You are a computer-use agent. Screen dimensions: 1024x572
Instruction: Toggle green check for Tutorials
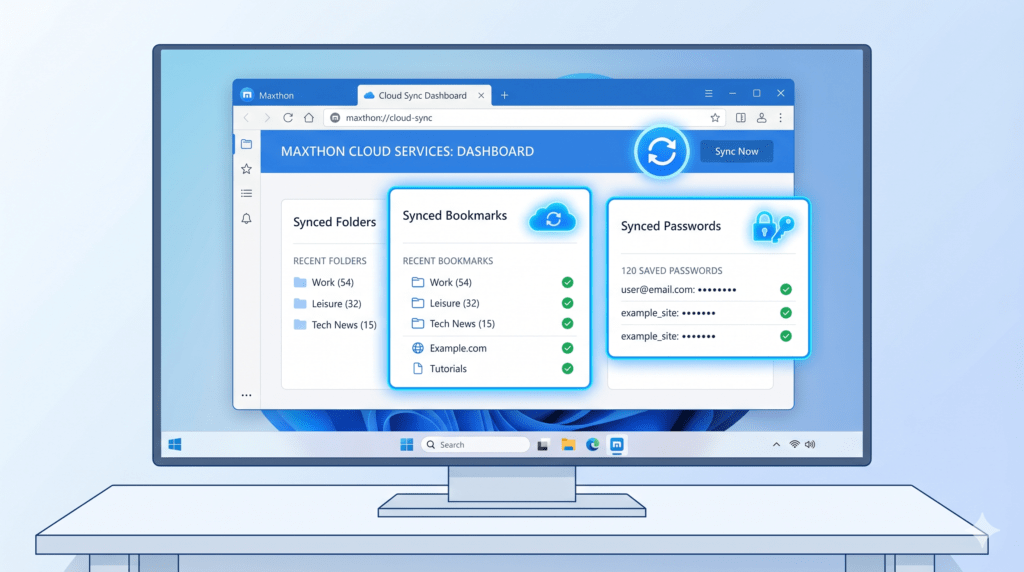(568, 368)
